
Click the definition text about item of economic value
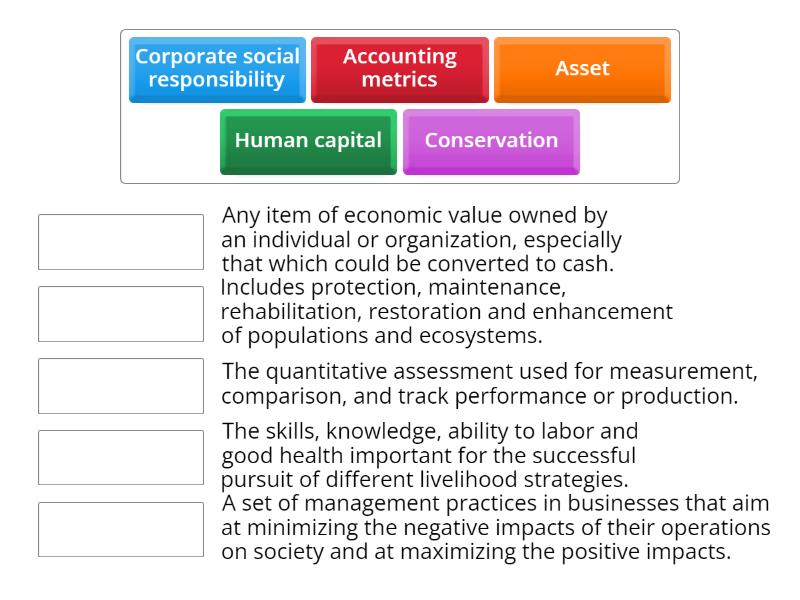[x=421, y=239]
